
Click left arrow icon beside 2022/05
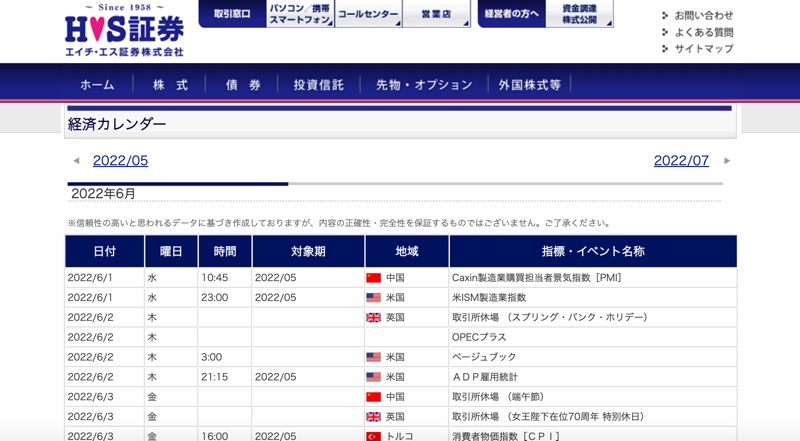pyautogui.click(x=77, y=161)
